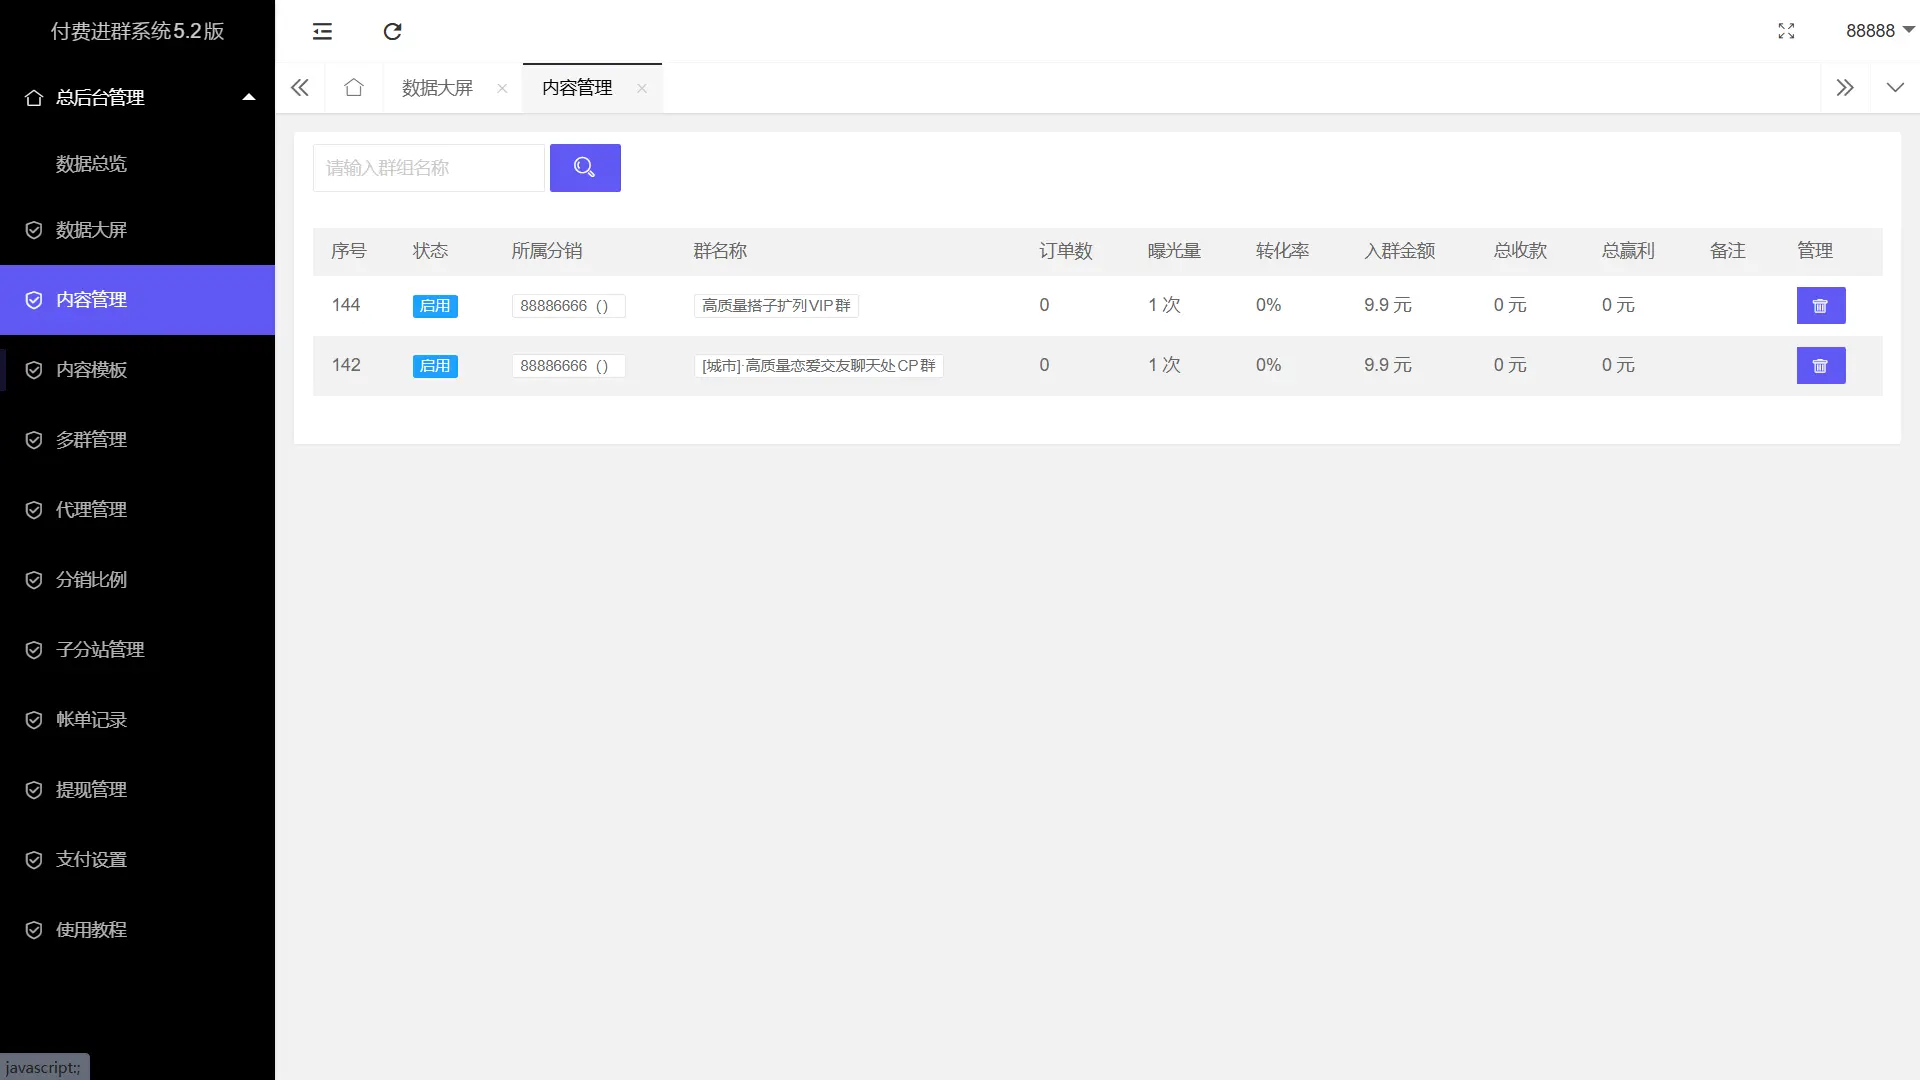This screenshot has height=1080, width=1920.
Task: Toggle the 启用 status badge of row 142
Action: coord(435,366)
